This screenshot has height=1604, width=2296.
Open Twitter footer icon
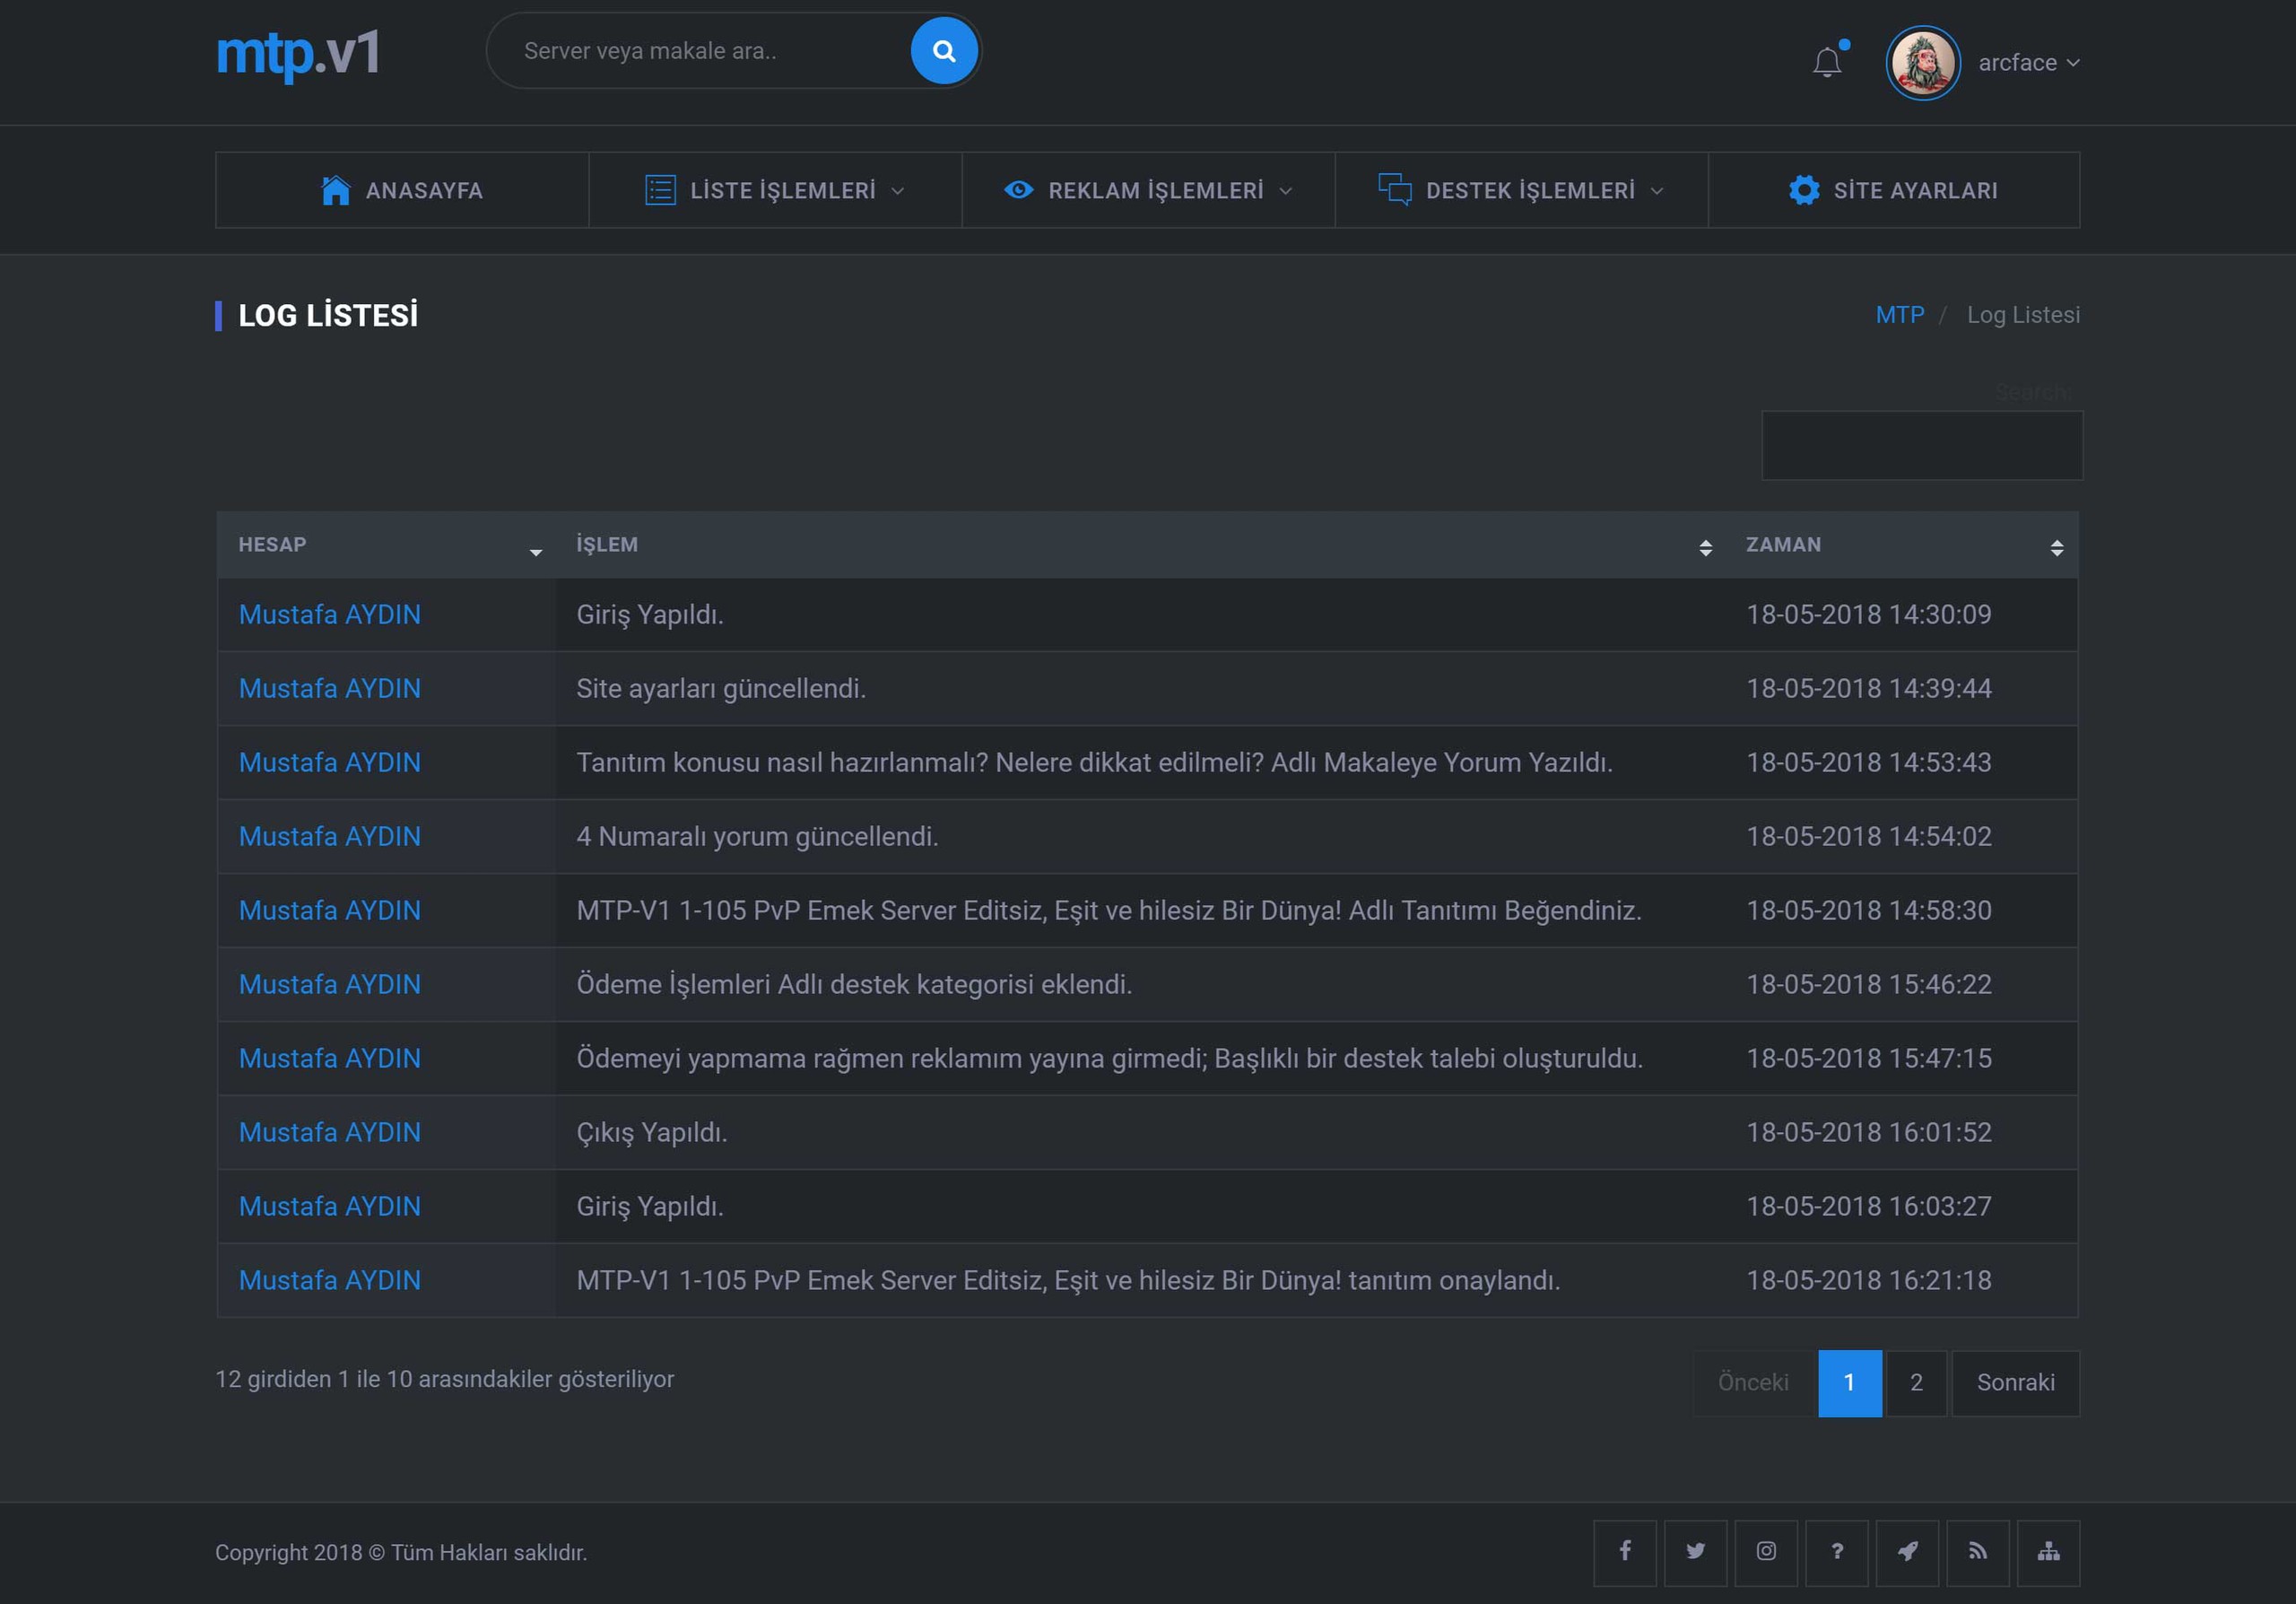pyautogui.click(x=1695, y=1552)
